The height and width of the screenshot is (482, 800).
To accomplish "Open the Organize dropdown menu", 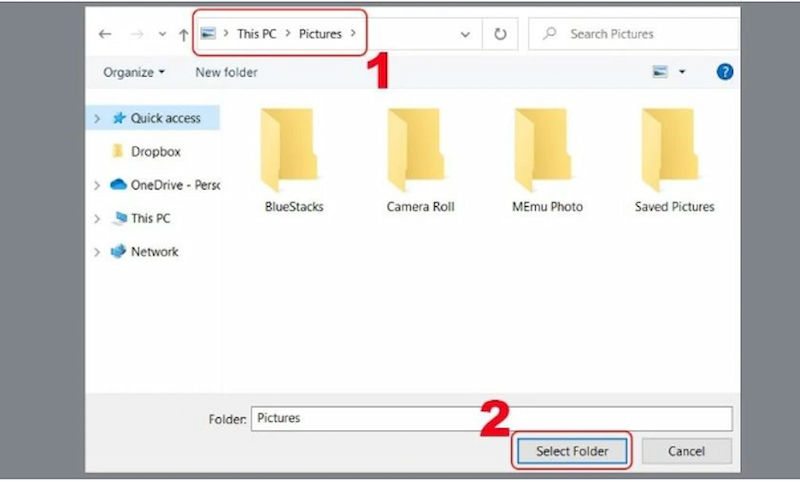I will (x=134, y=72).
